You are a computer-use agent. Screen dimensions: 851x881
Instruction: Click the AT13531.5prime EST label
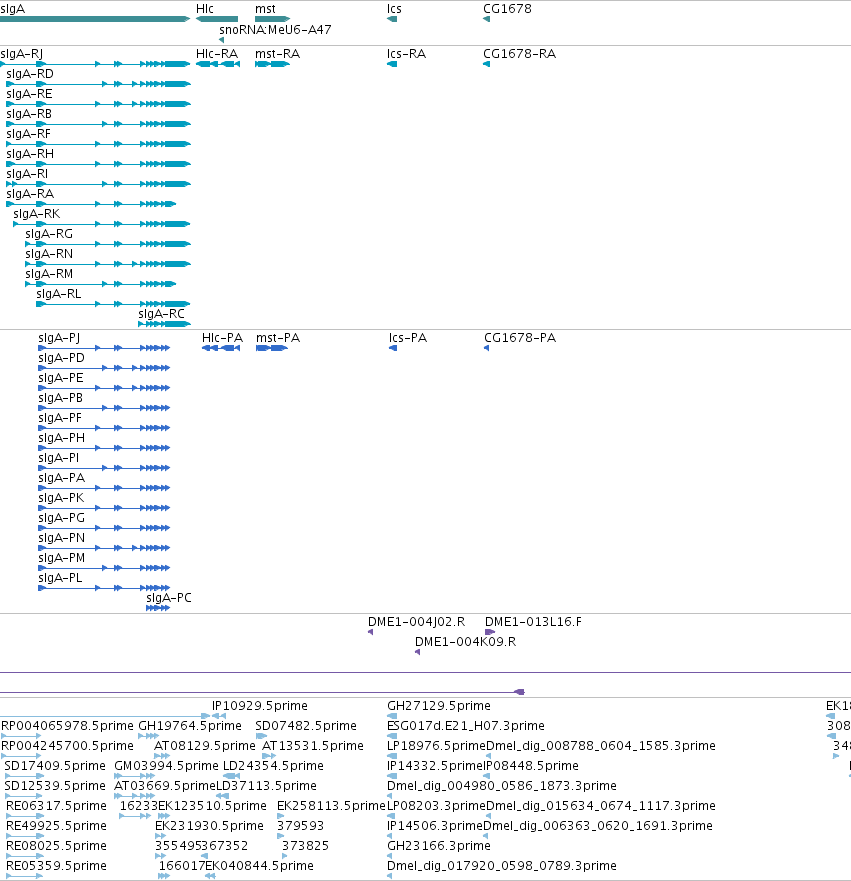coord(313,746)
